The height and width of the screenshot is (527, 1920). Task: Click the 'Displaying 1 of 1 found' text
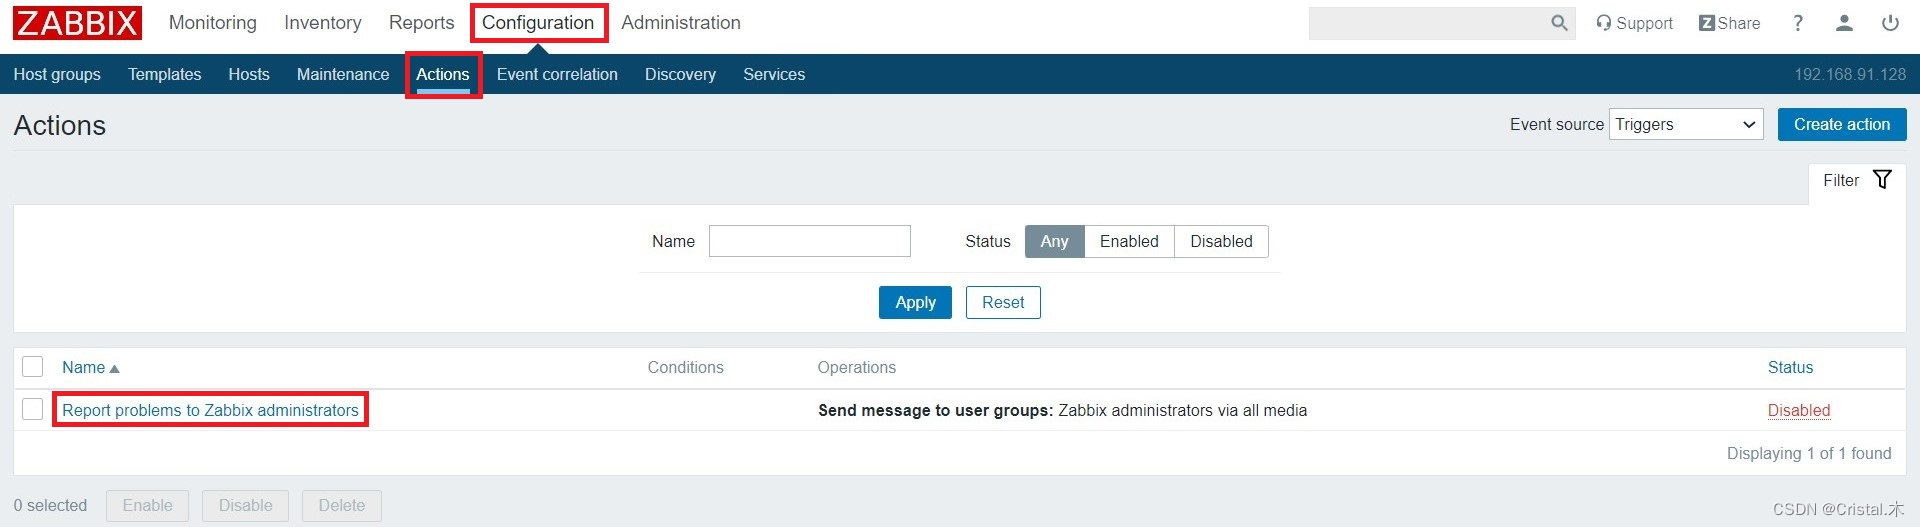pyautogui.click(x=1809, y=453)
